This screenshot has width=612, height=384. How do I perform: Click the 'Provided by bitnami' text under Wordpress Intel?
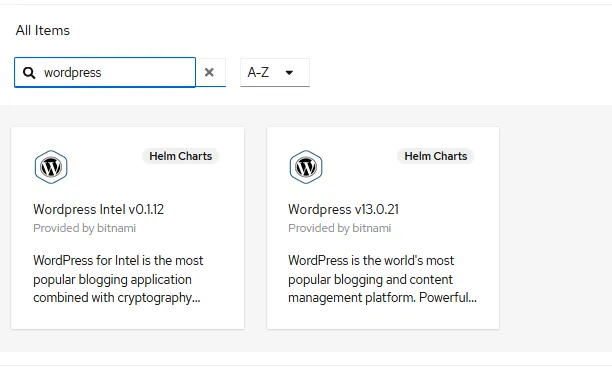pos(85,228)
